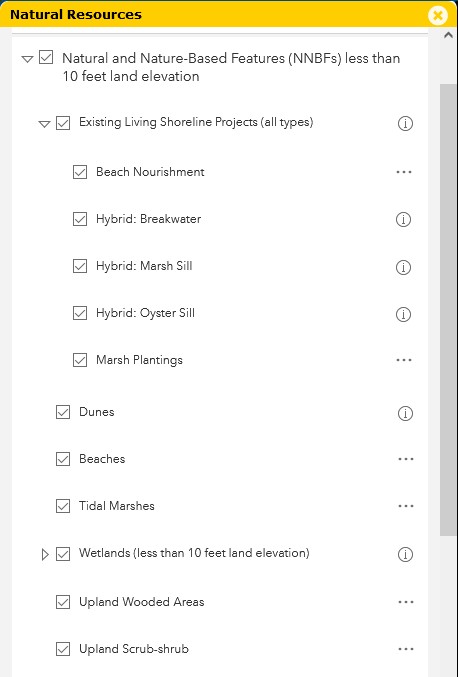Viewport: 458px width, 677px height.
Task: Open Tidal Marshes ellipsis menu
Action: (406, 506)
